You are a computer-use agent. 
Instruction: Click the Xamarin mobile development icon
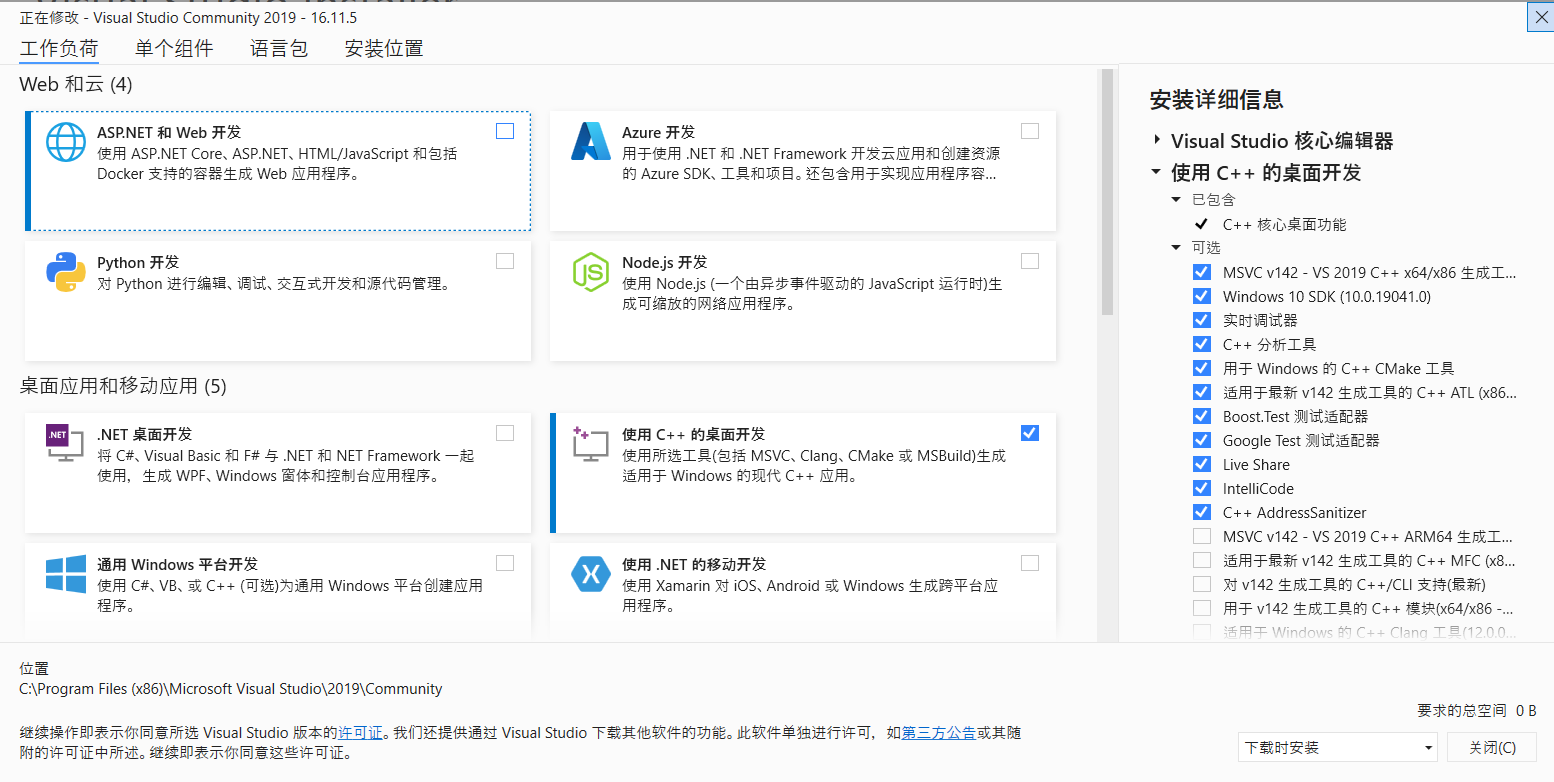coord(590,574)
